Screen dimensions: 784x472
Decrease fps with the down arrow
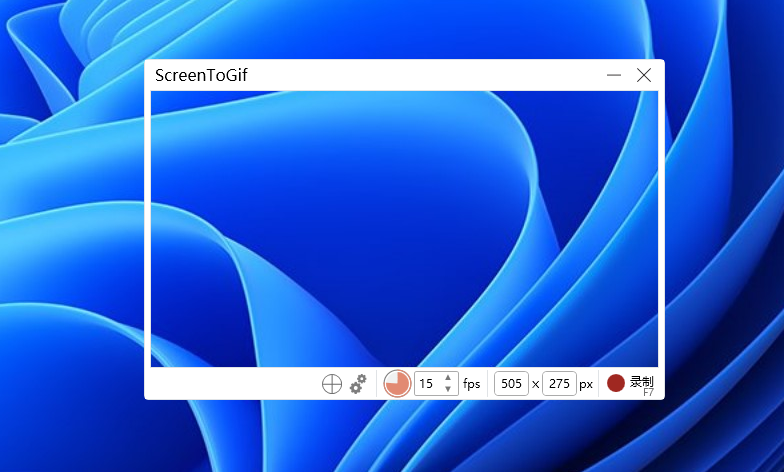point(448,389)
